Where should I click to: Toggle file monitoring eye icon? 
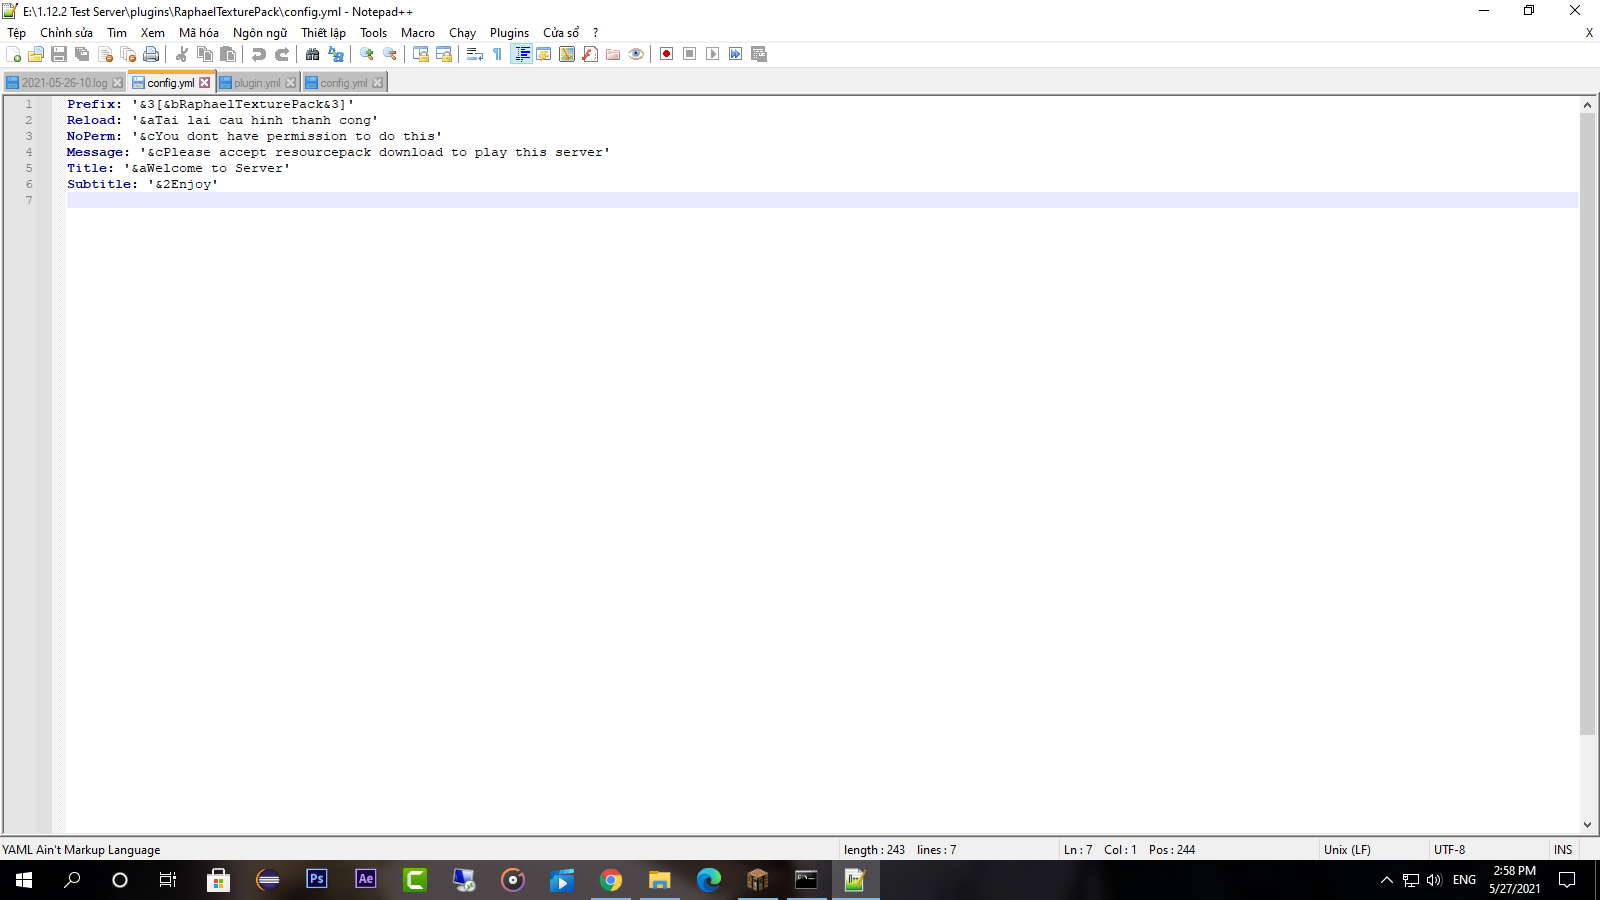(636, 54)
